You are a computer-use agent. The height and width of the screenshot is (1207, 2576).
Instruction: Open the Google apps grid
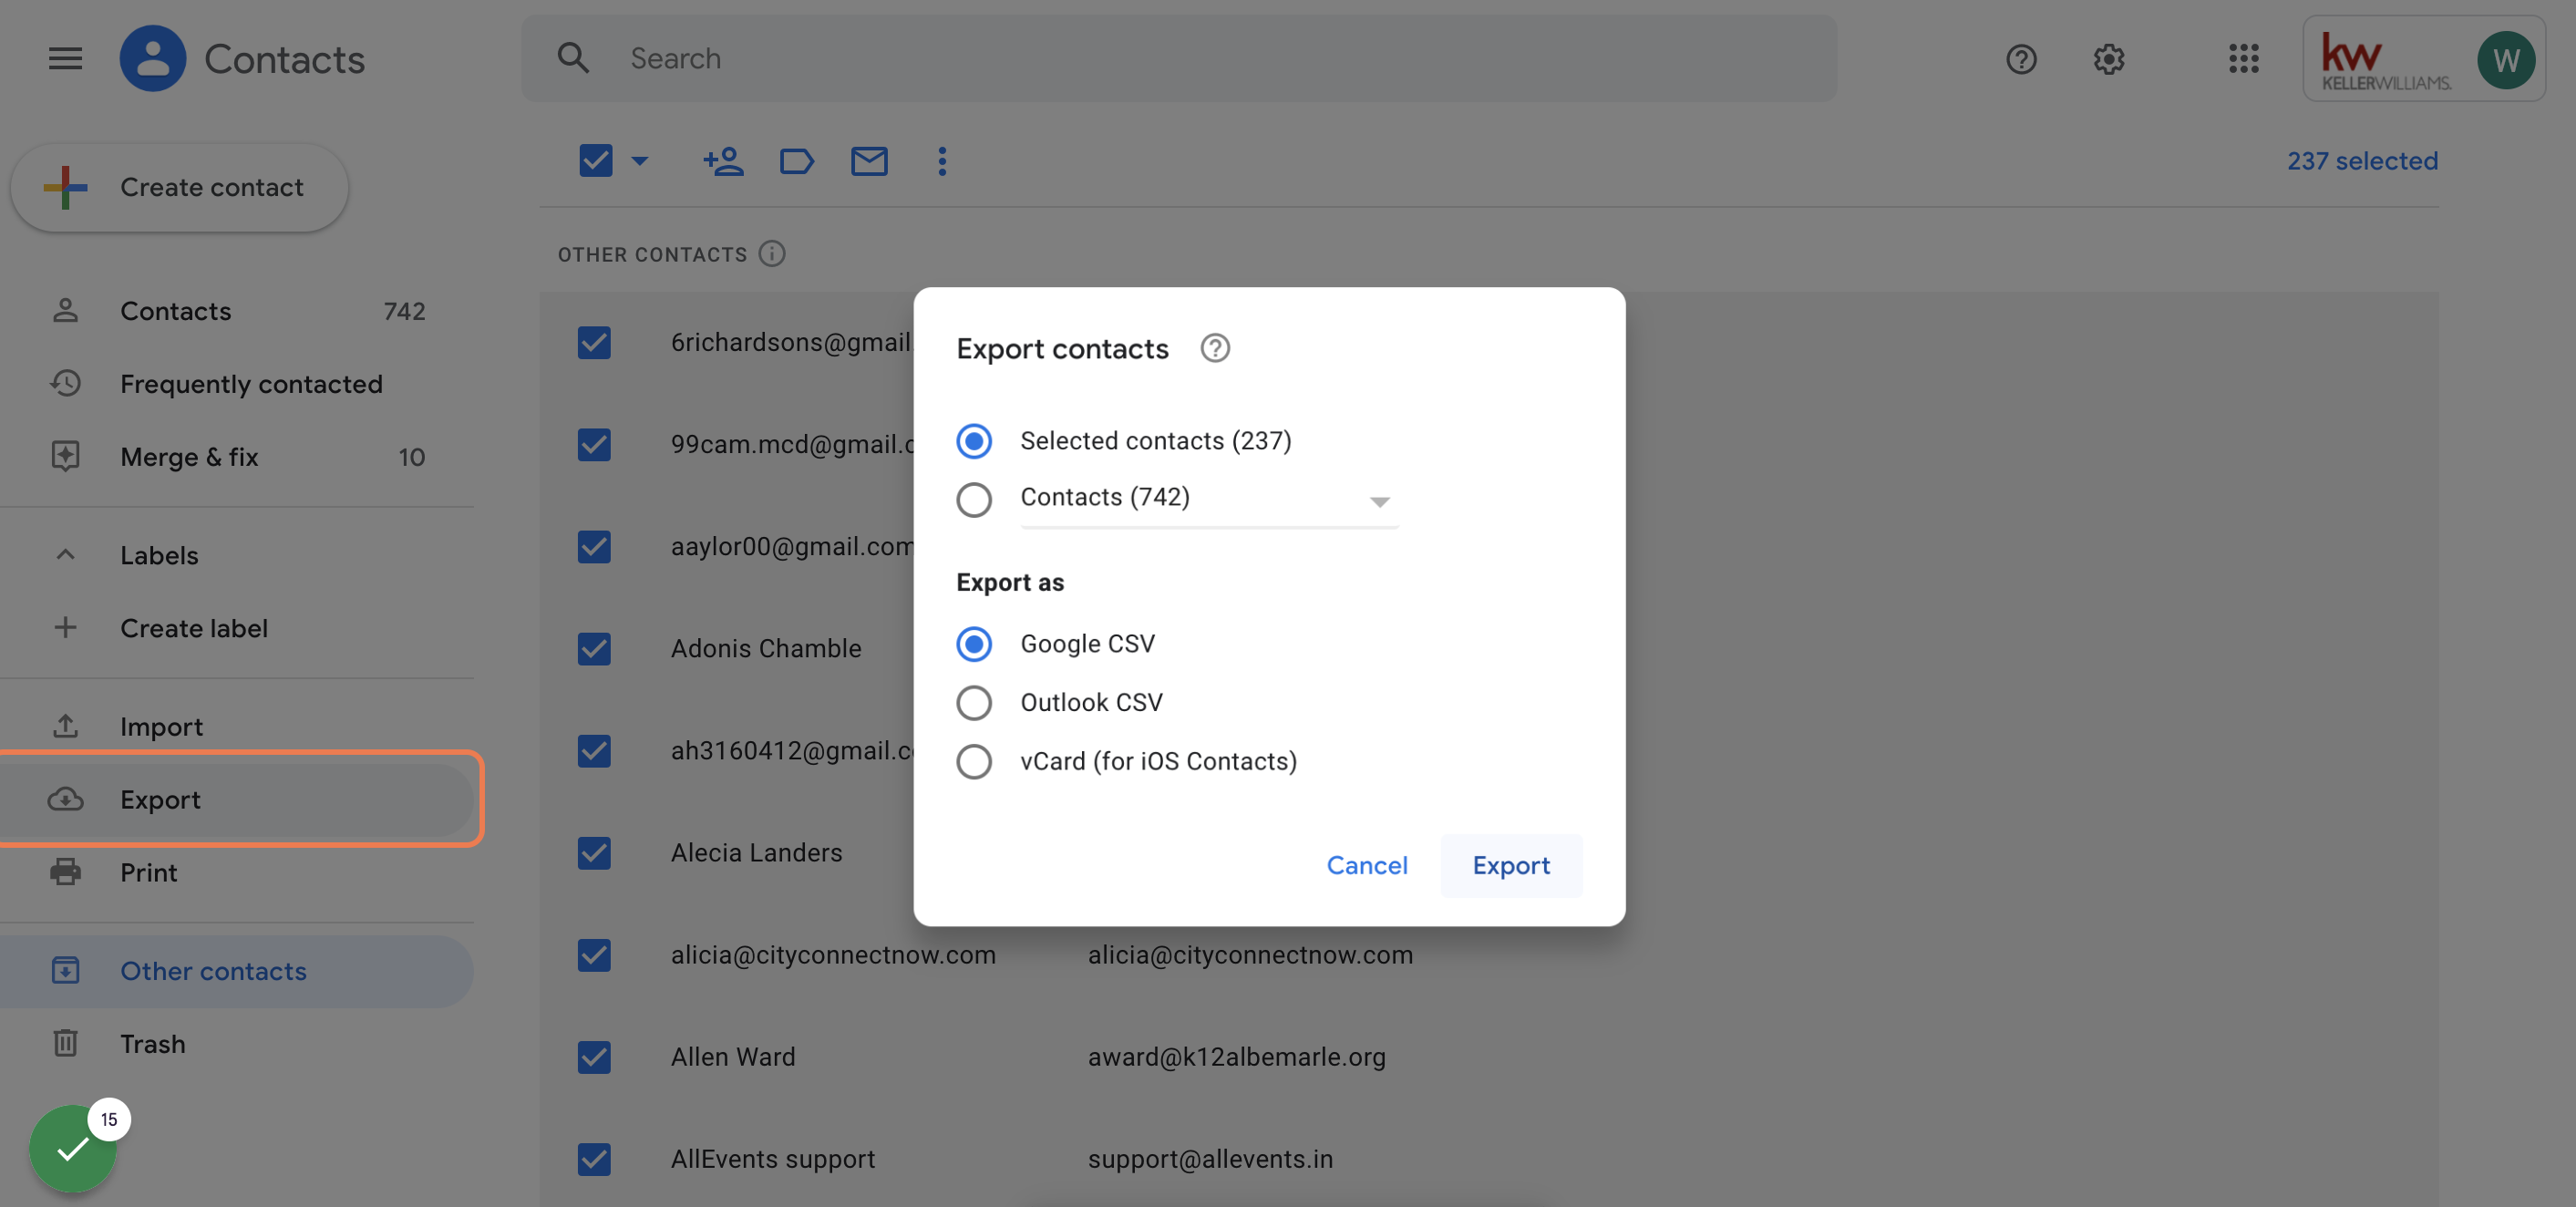(x=2243, y=58)
